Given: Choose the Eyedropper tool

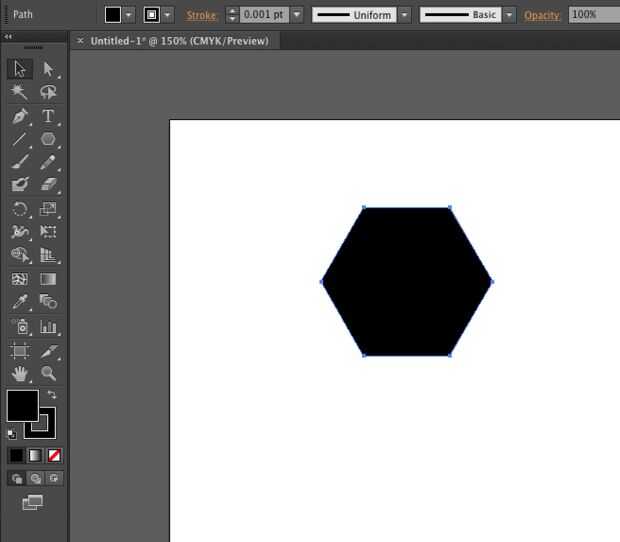Looking at the screenshot, I should point(20,301).
